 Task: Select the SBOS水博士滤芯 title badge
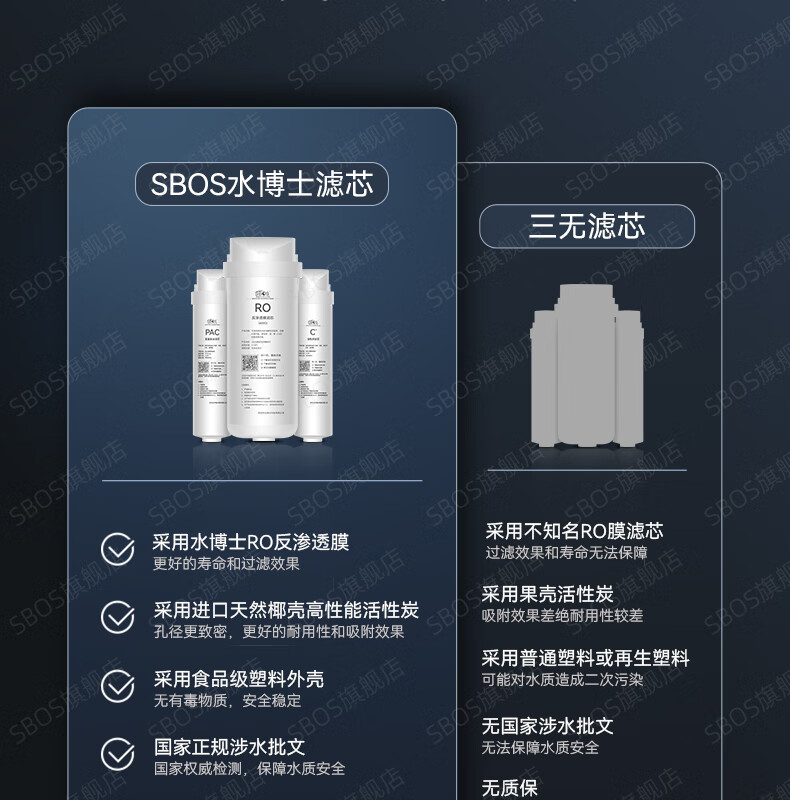click(x=262, y=184)
